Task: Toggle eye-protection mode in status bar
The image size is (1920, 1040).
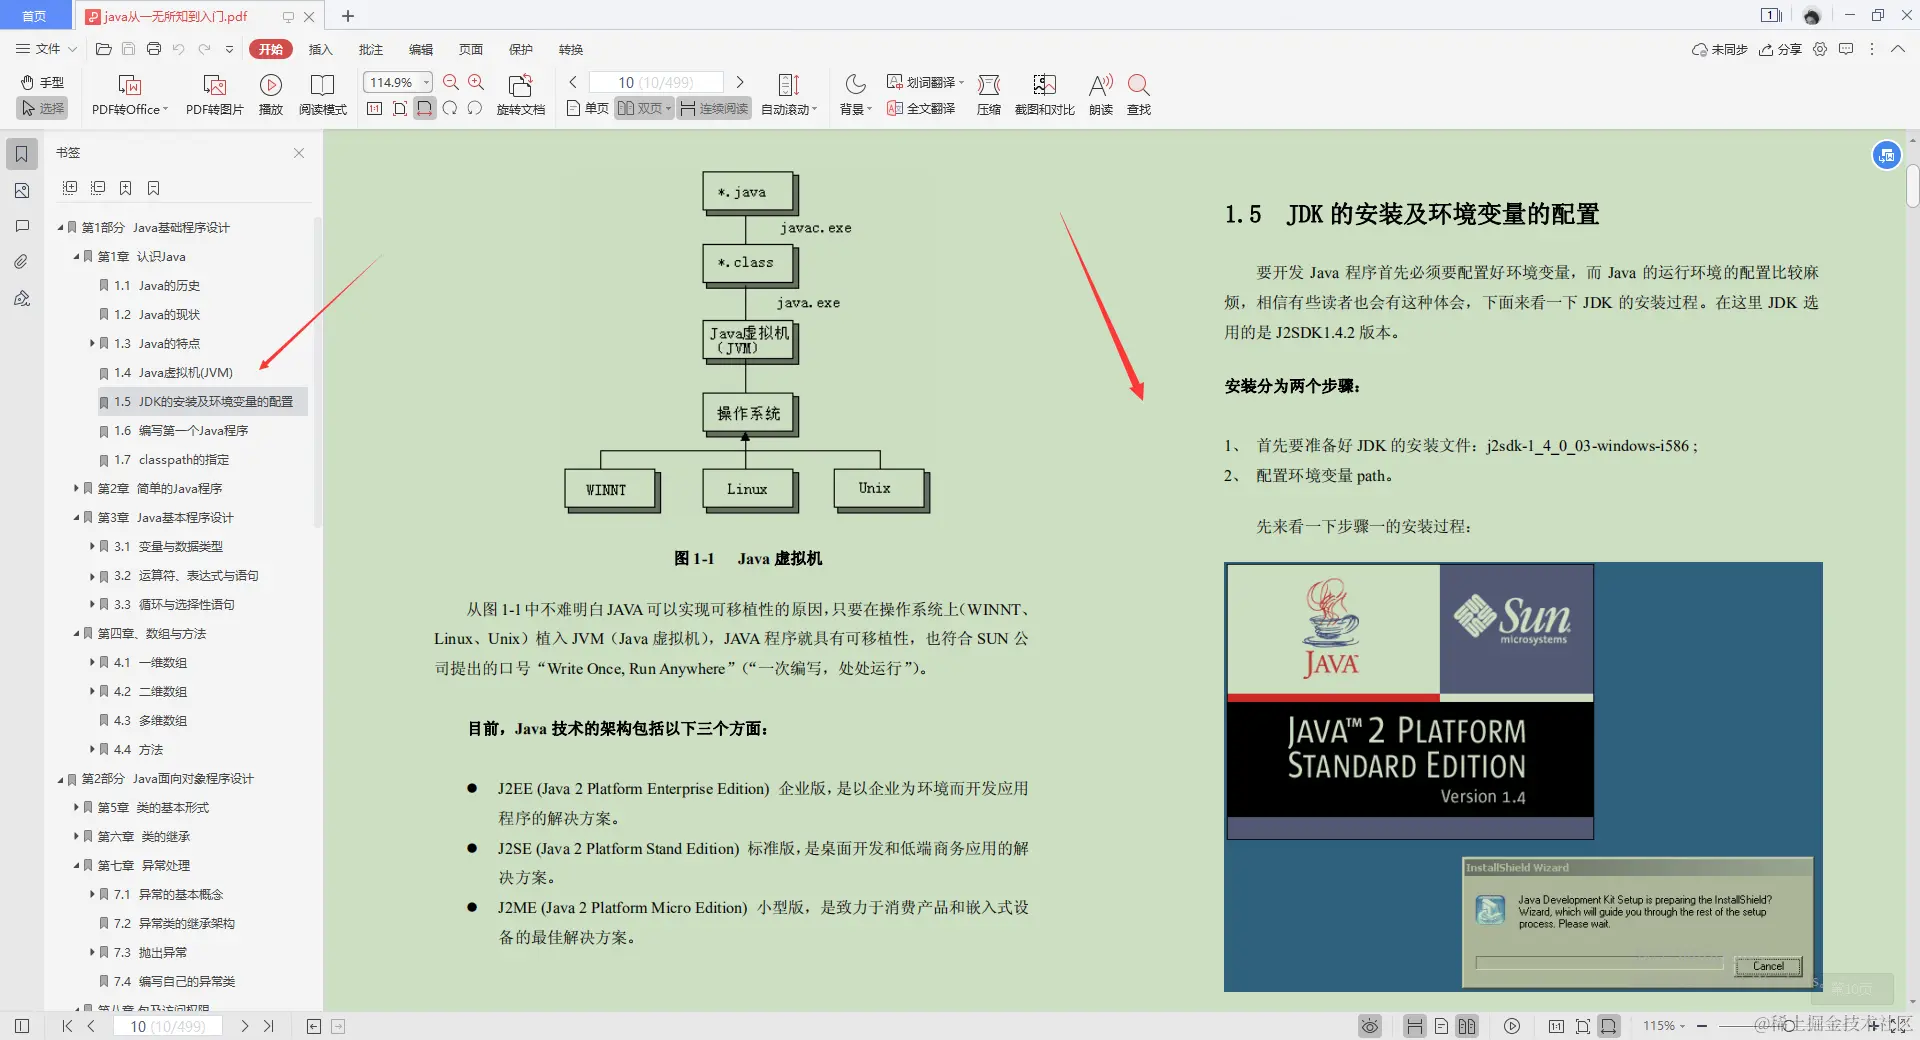Action: pos(1369,1026)
